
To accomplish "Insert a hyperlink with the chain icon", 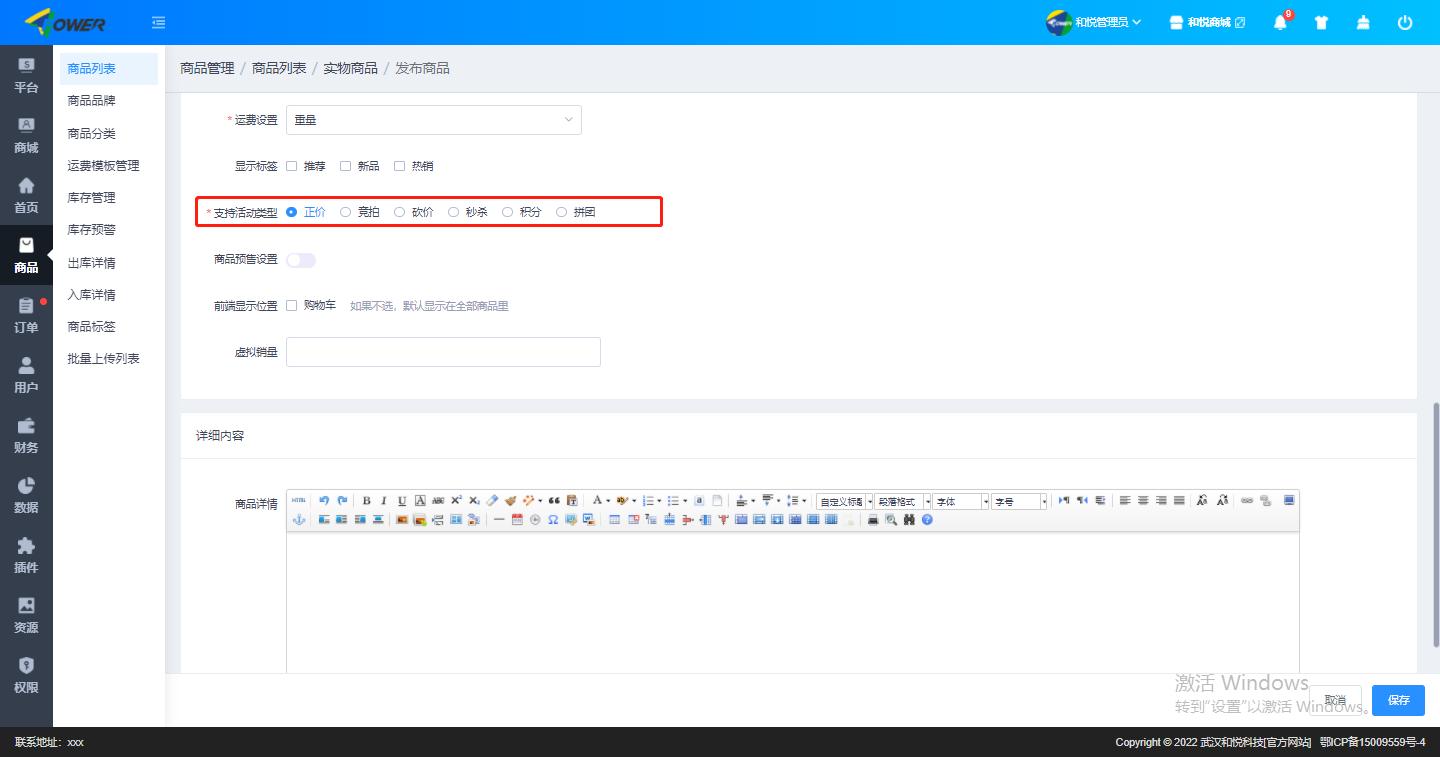I will coord(1247,500).
